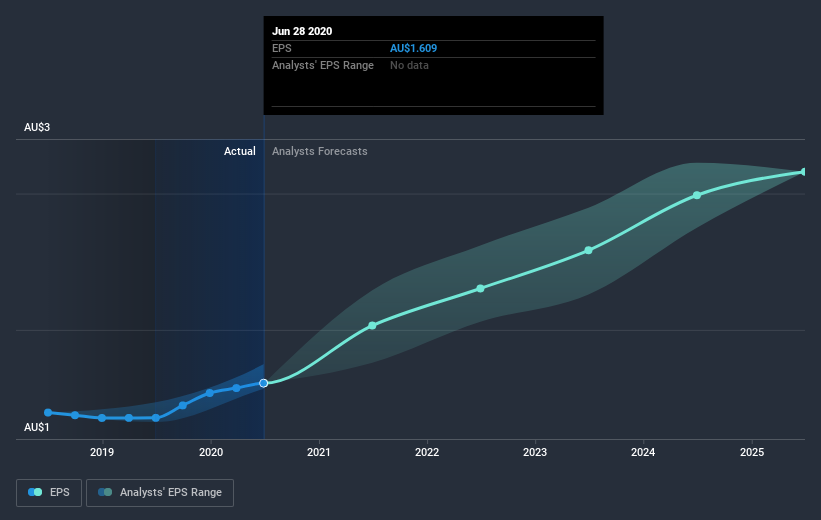The height and width of the screenshot is (520, 821).
Task: Click the AU$1 y-axis label
Action: tap(37, 427)
